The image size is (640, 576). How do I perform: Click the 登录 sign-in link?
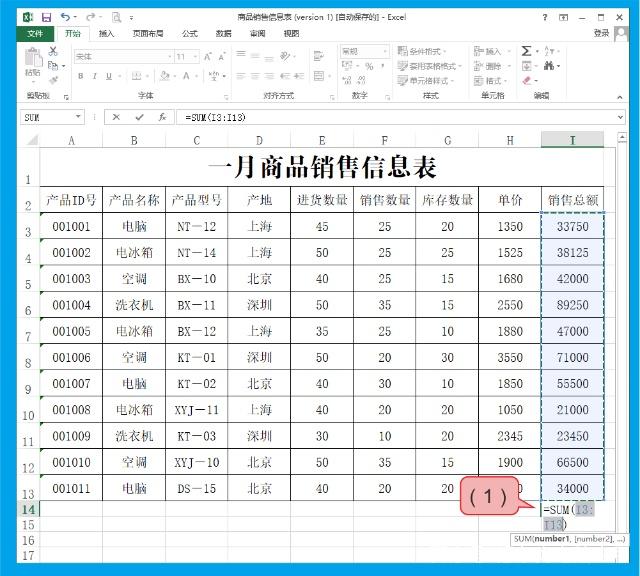602,33
